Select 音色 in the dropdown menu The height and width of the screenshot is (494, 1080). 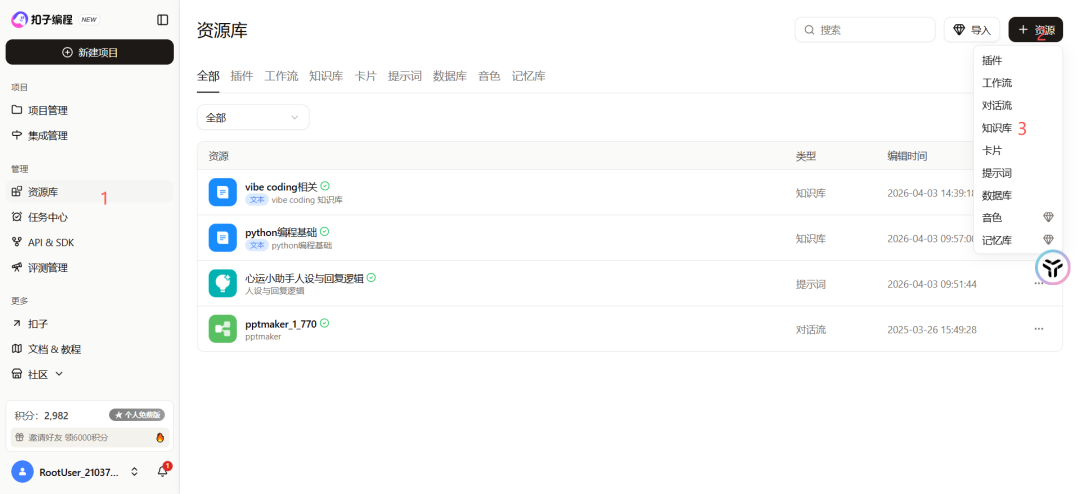pyautogui.click(x=1018, y=218)
